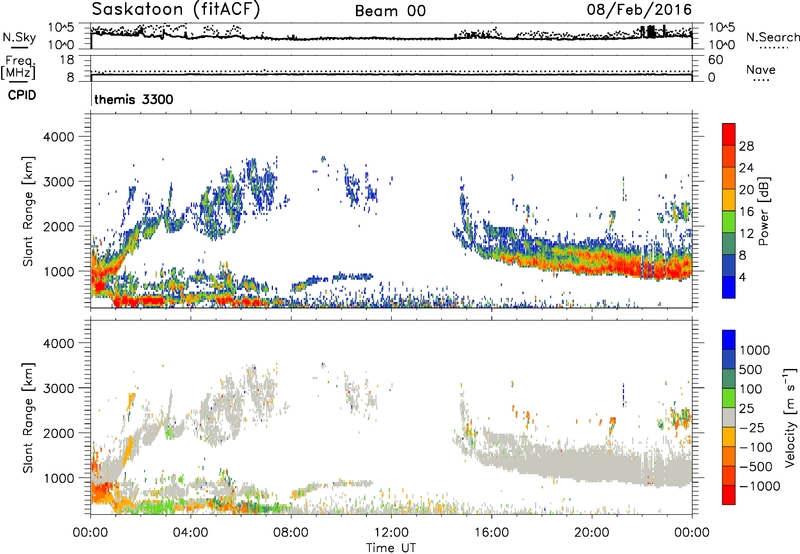Click the 'Nave' legend label
The height and width of the screenshot is (554, 800).
761,69
